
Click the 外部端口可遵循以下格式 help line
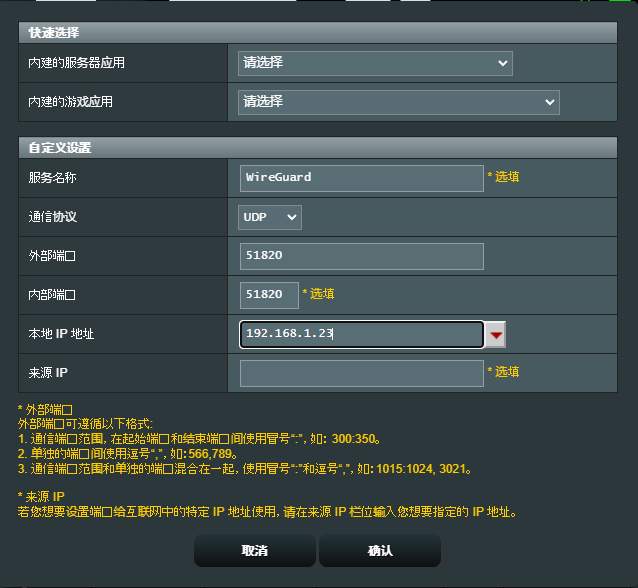pos(85,424)
